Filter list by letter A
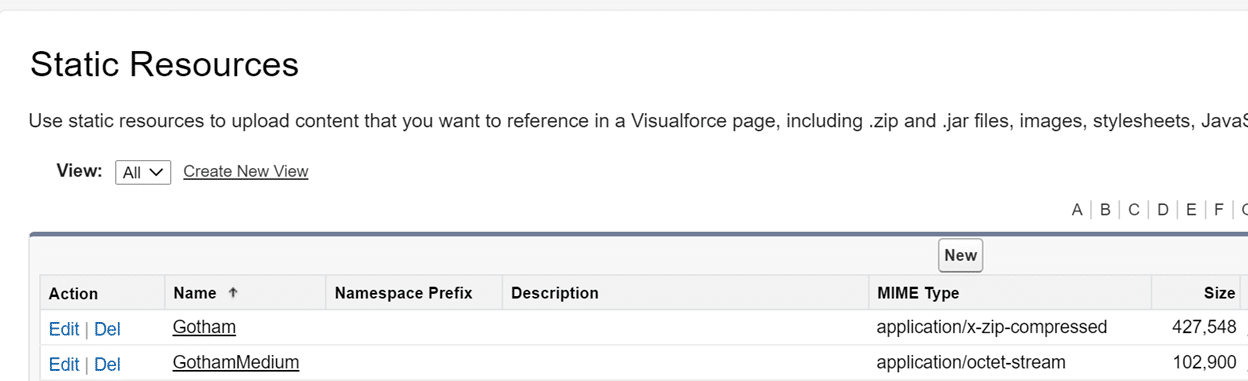This screenshot has width=1248, height=381. coord(1077,209)
